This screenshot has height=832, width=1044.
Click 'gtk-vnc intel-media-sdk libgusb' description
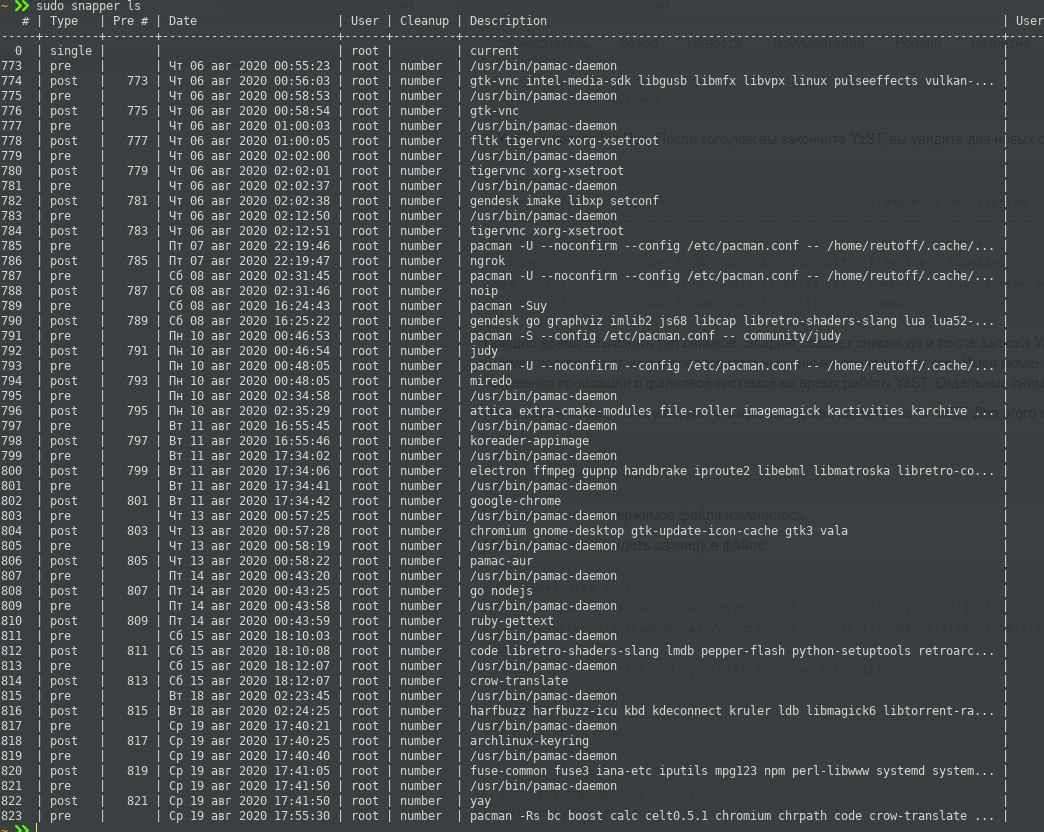click(x=732, y=81)
